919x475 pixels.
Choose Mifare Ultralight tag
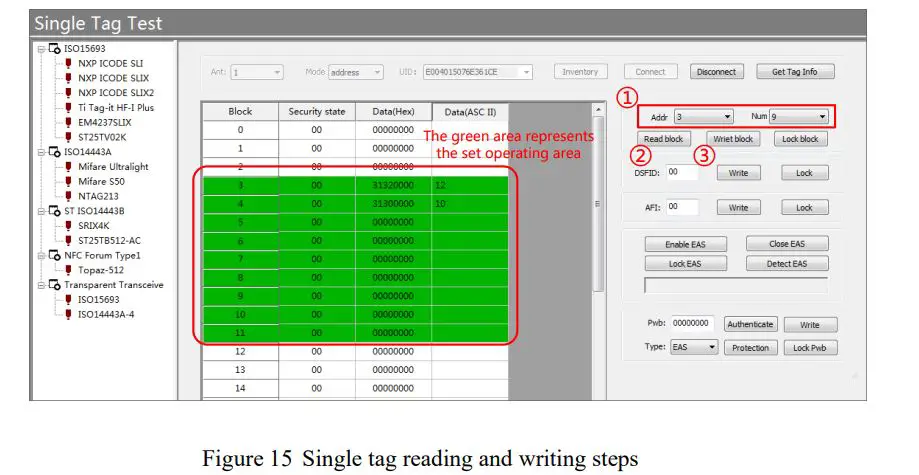[113, 167]
